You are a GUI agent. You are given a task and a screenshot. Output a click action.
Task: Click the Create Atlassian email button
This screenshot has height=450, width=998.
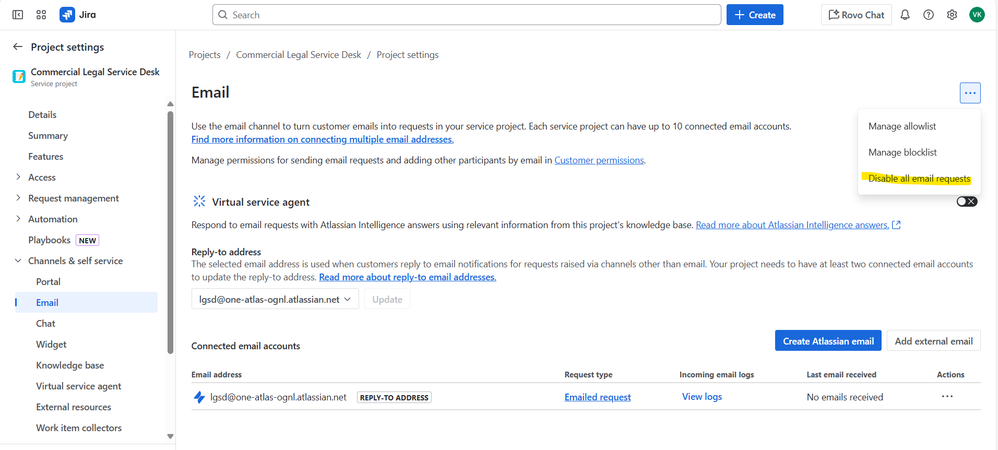pyautogui.click(x=828, y=341)
